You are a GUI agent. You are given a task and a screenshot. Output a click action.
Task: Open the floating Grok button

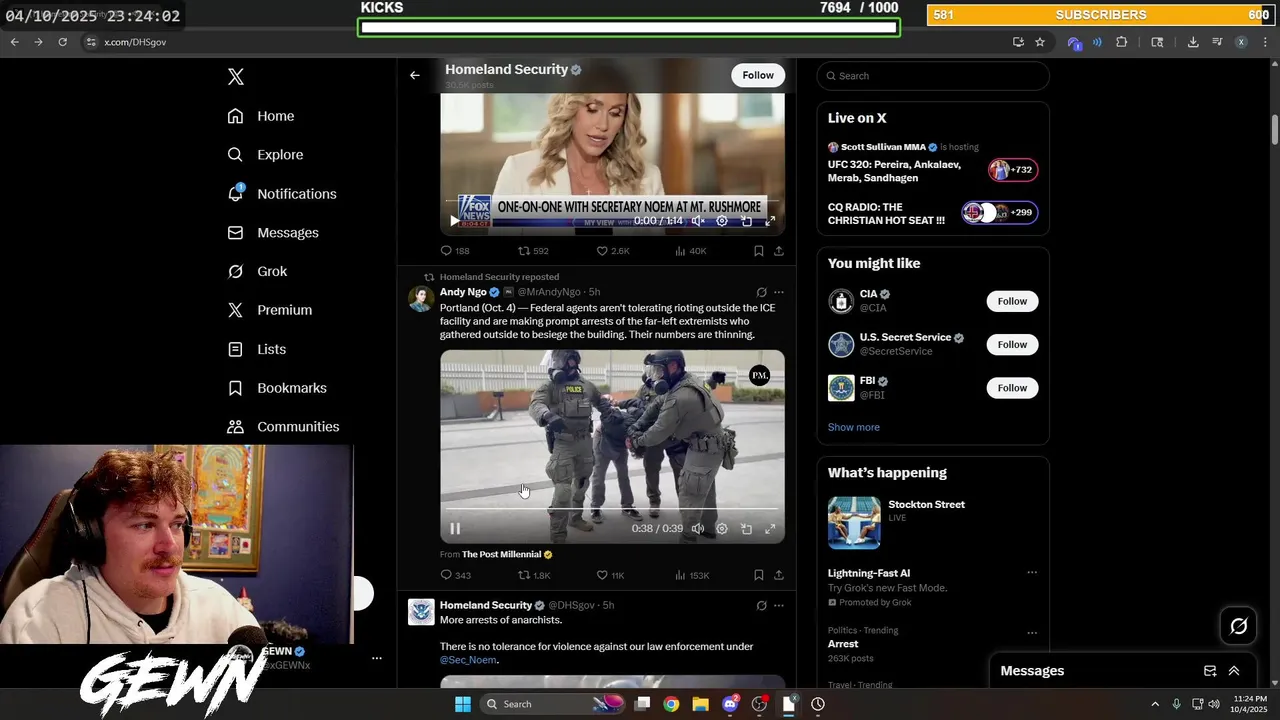click(x=1239, y=626)
